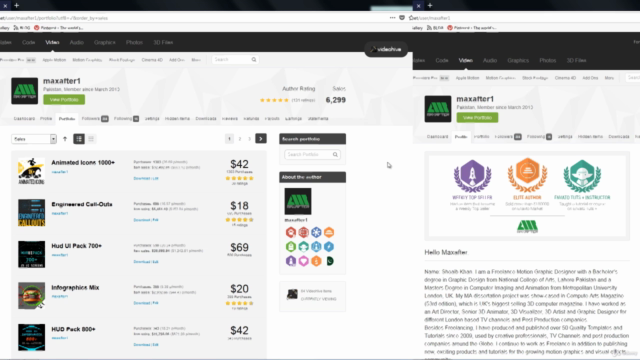This screenshot has width=640, height=360.
Task: Switch to grid list view icon
Action: tap(79, 139)
